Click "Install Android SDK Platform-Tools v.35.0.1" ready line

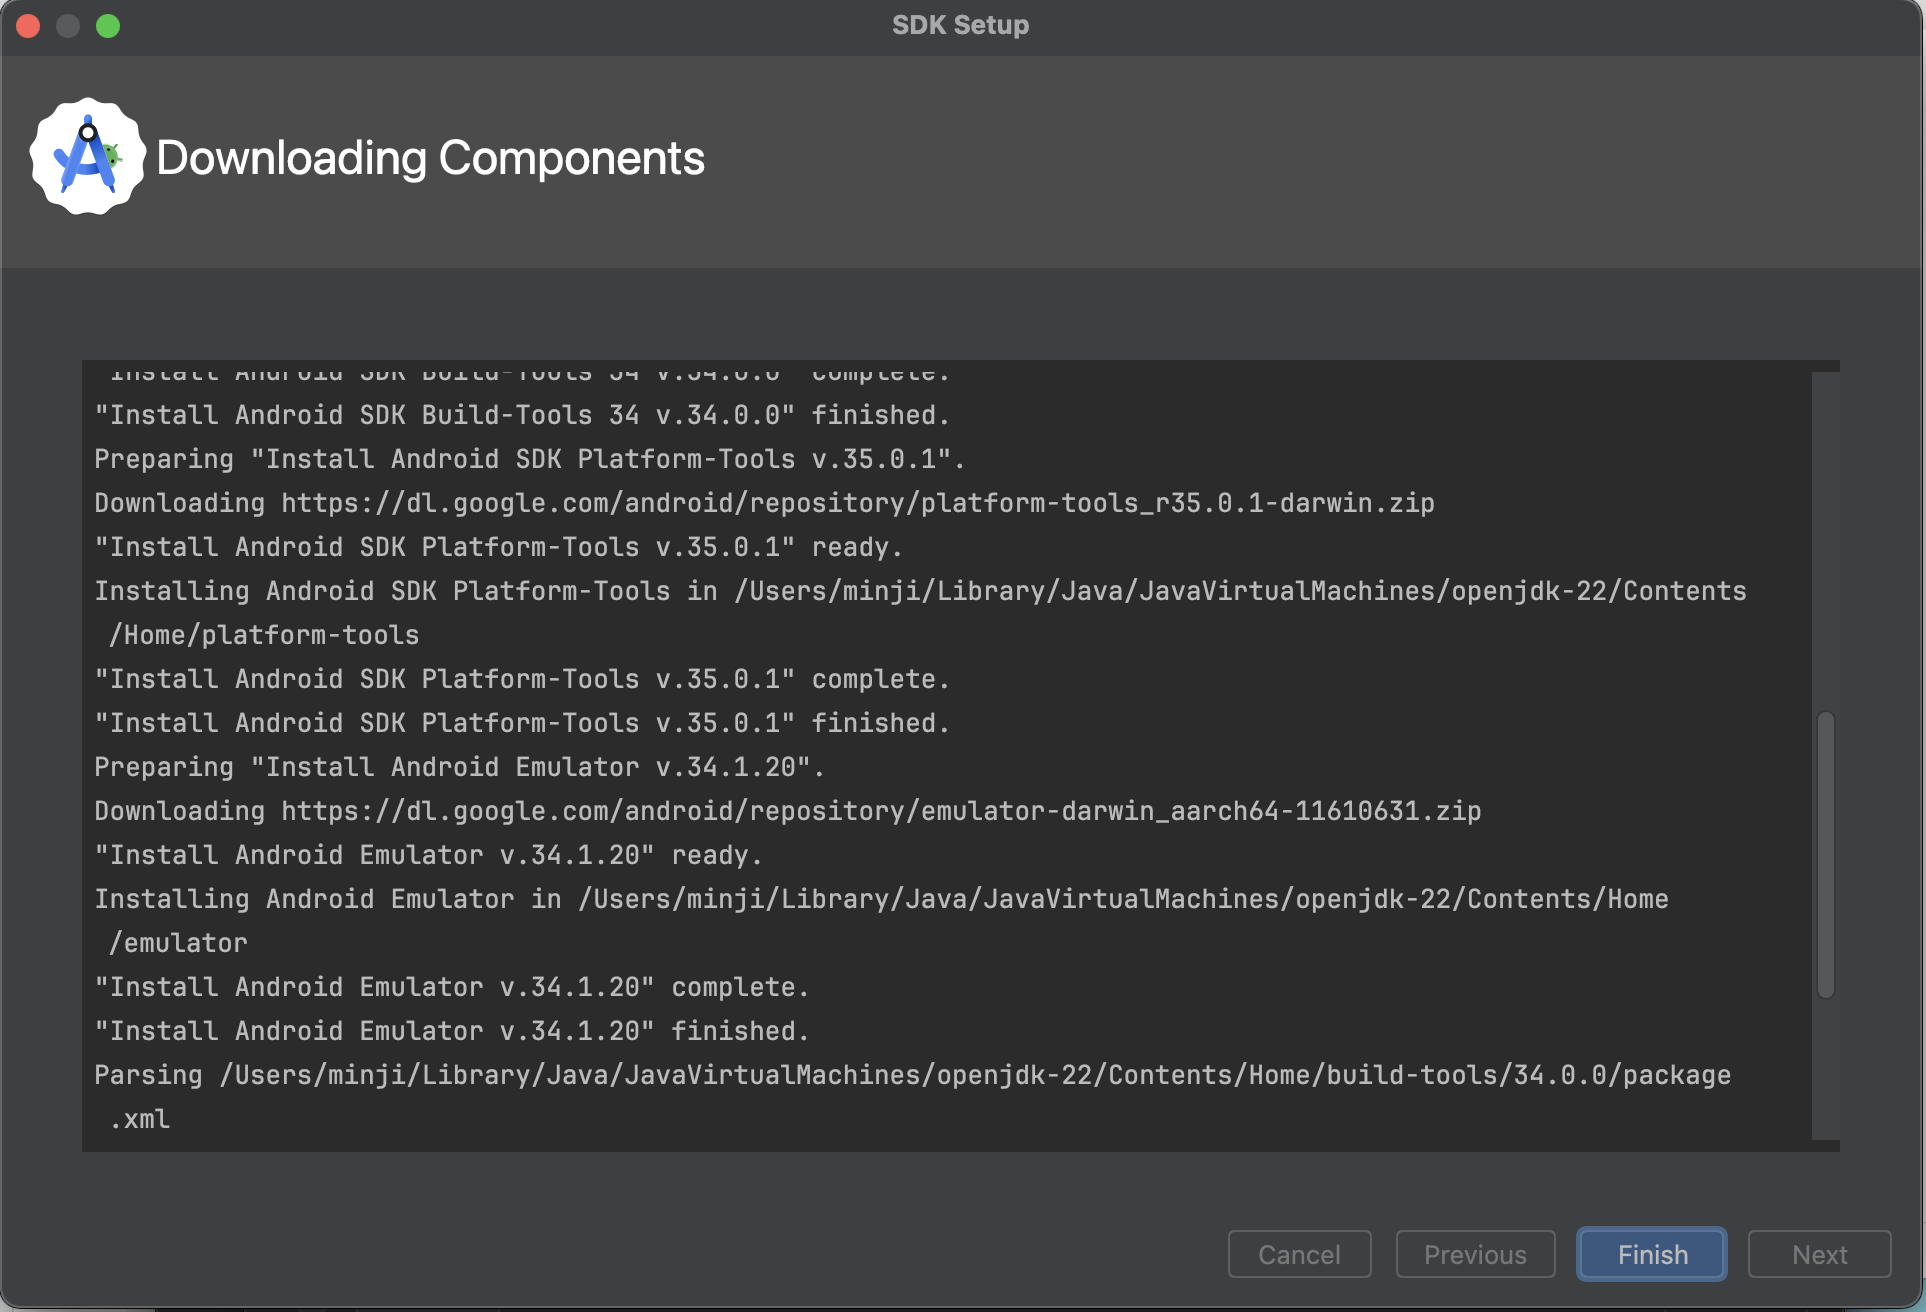coord(499,547)
